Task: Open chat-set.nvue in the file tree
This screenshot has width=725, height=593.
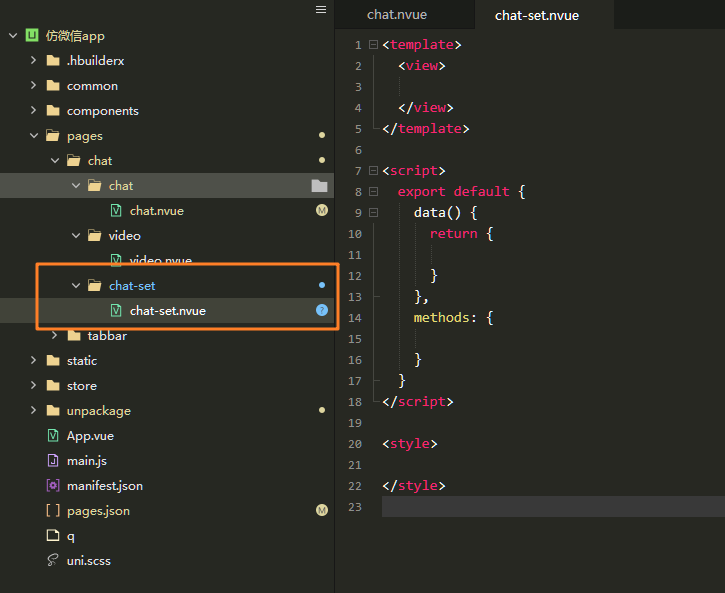Action: point(167,311)
